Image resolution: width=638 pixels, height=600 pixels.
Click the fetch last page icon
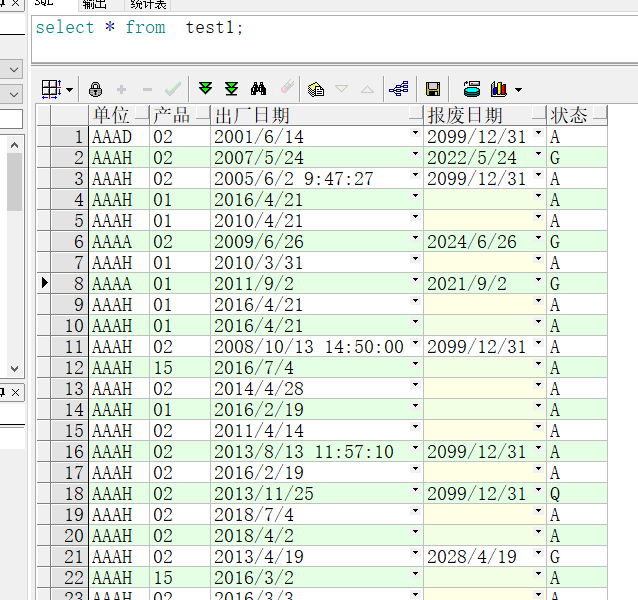[x=232, y=89]
